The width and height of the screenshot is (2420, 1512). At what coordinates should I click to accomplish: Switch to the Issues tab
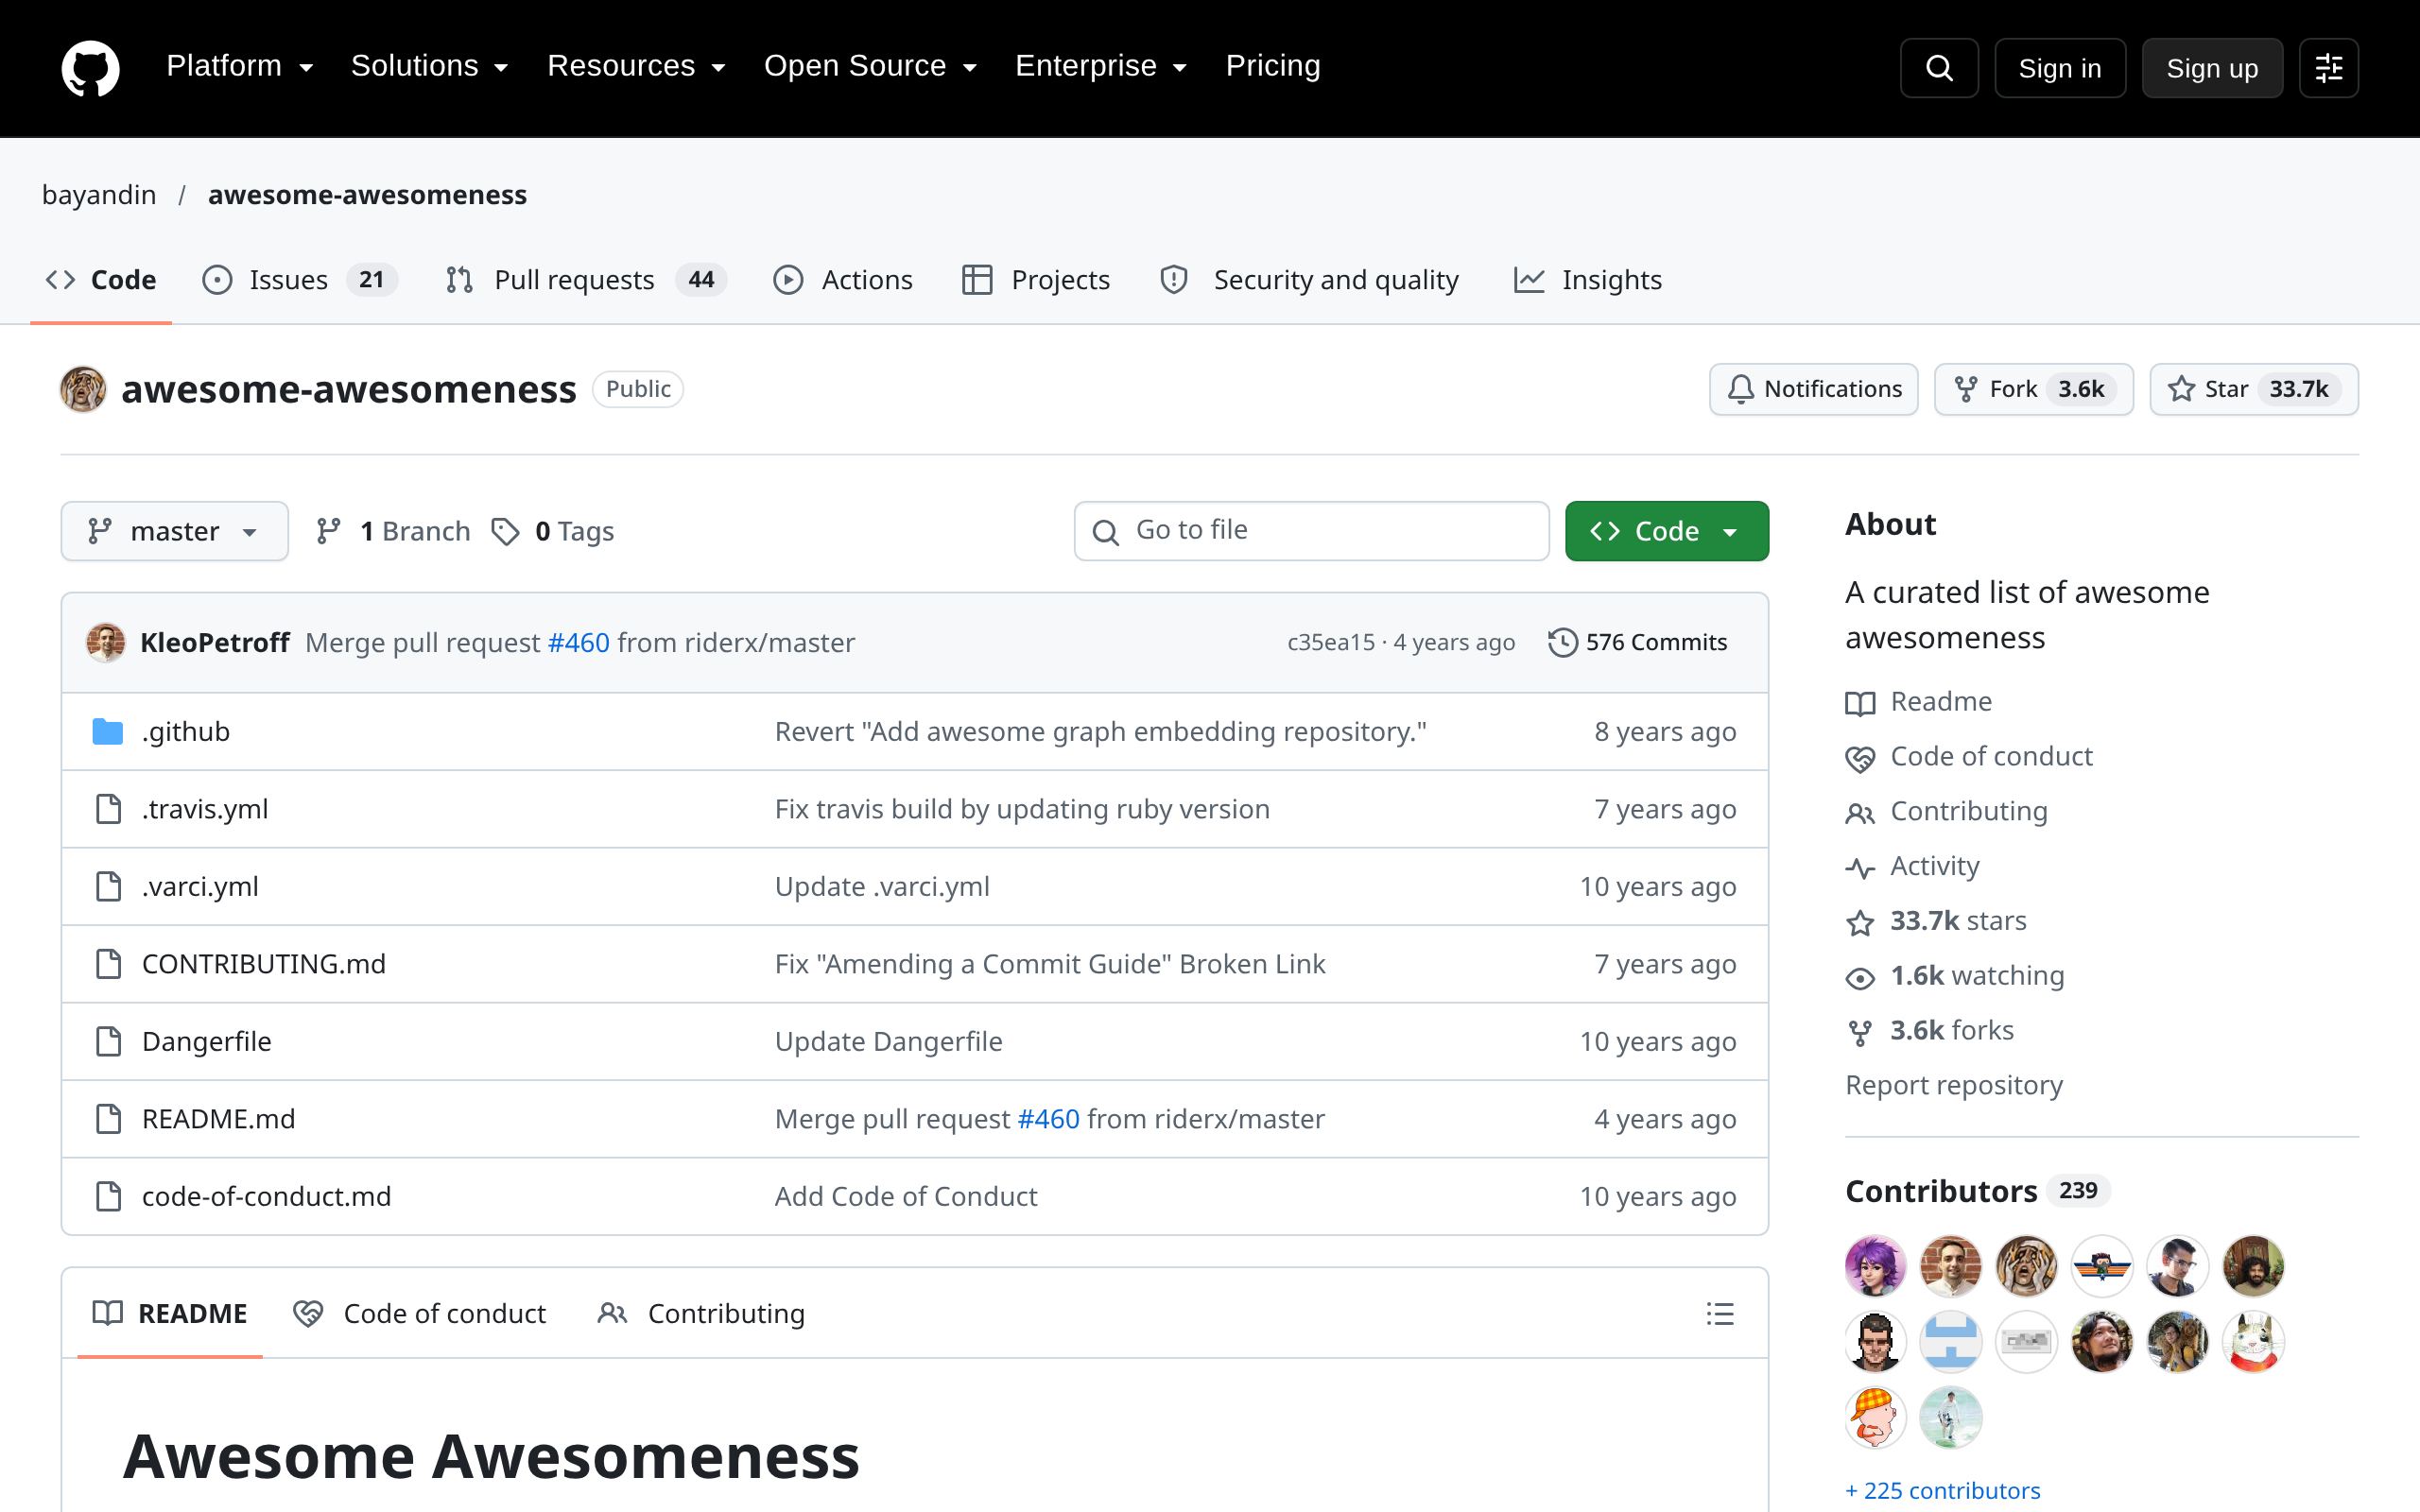point(299,280)
